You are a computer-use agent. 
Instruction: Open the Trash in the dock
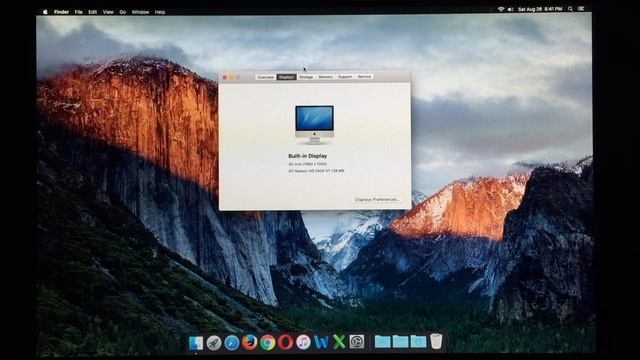tap(436, 341)
